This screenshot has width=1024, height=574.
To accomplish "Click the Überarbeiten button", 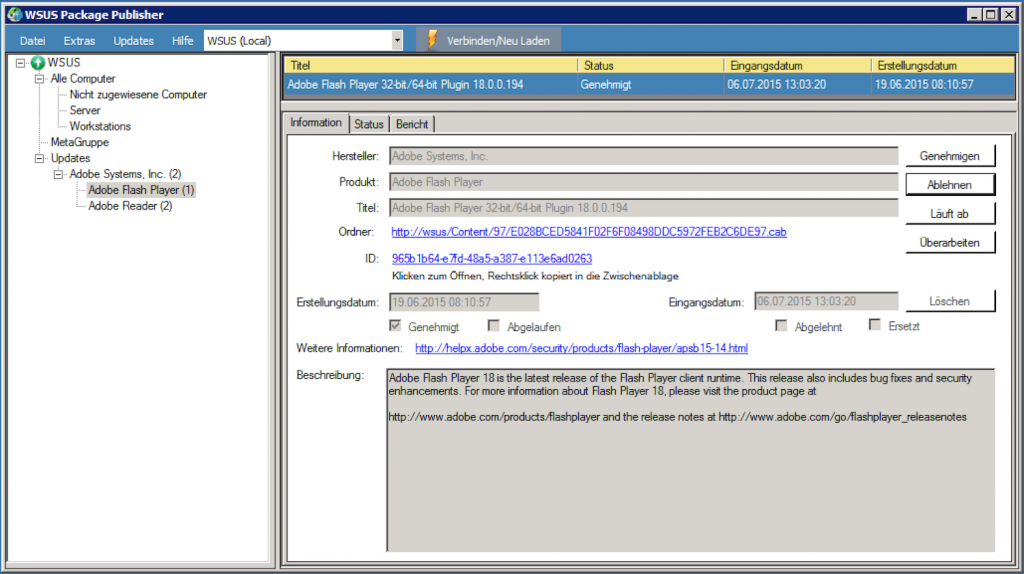I will click(x=950, y=242).
